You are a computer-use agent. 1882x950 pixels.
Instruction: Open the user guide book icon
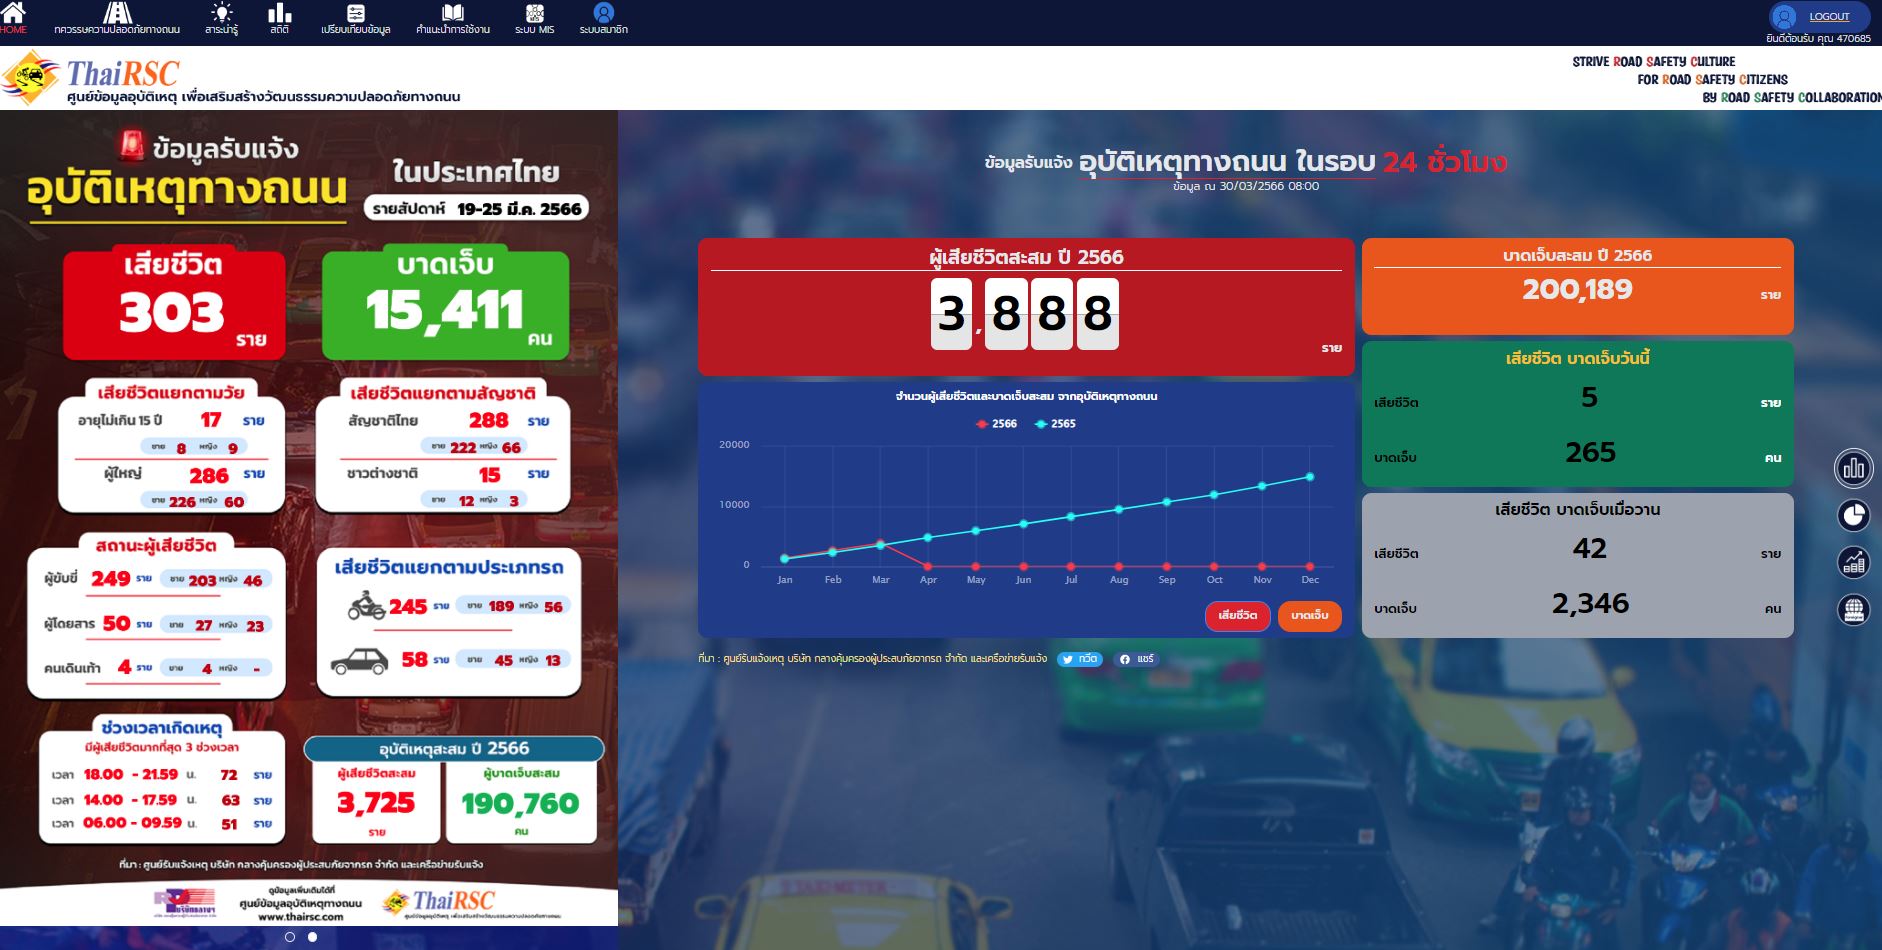[x=453, y=14]
